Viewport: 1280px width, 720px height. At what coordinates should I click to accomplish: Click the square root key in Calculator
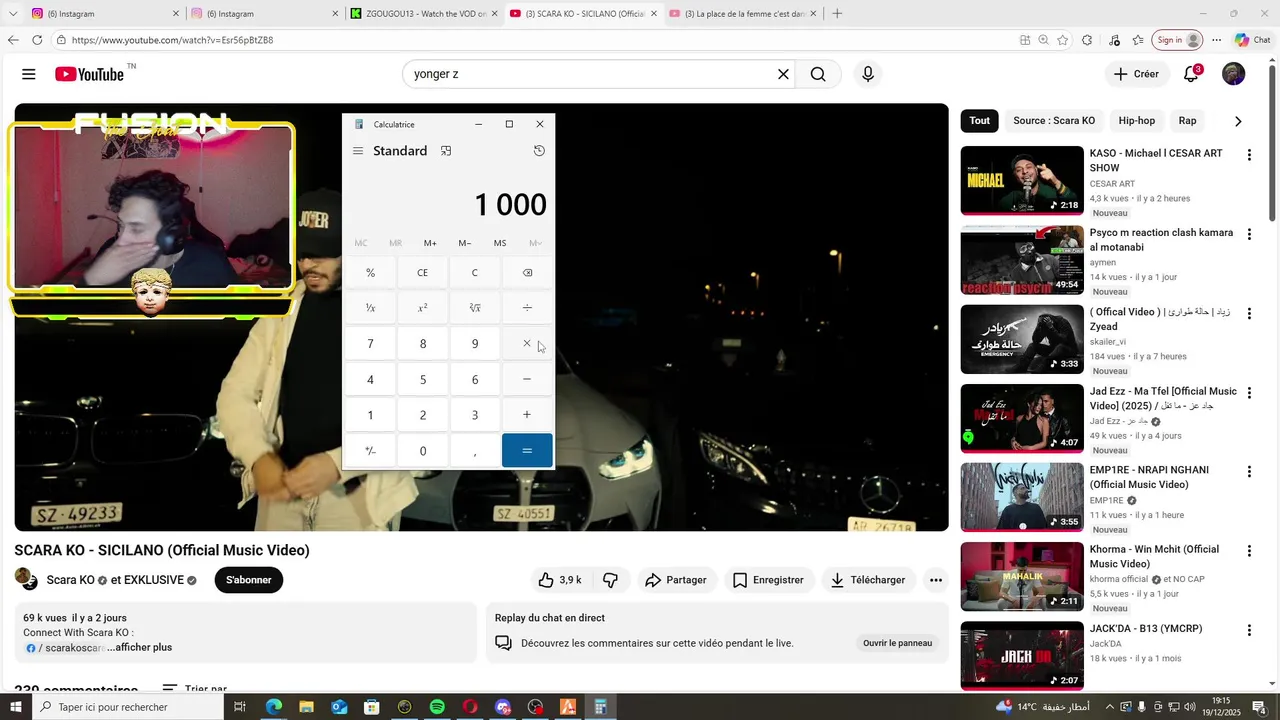[x=475, y=308]
